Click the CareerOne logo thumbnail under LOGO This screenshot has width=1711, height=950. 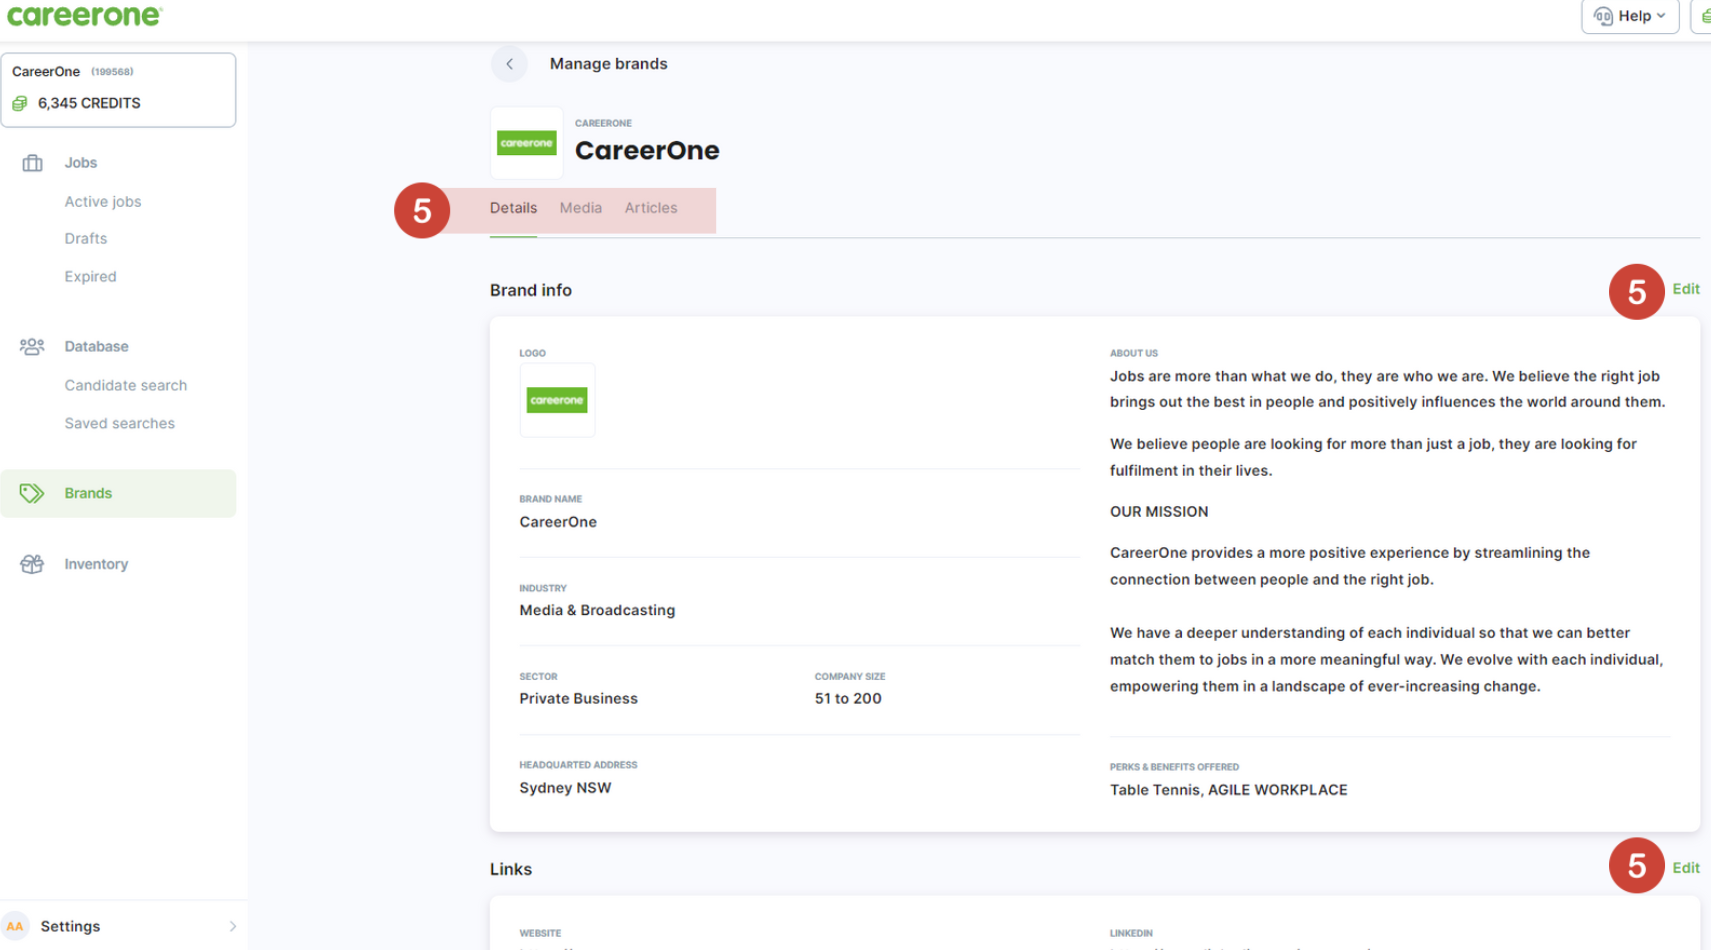[x=557, y=400]
